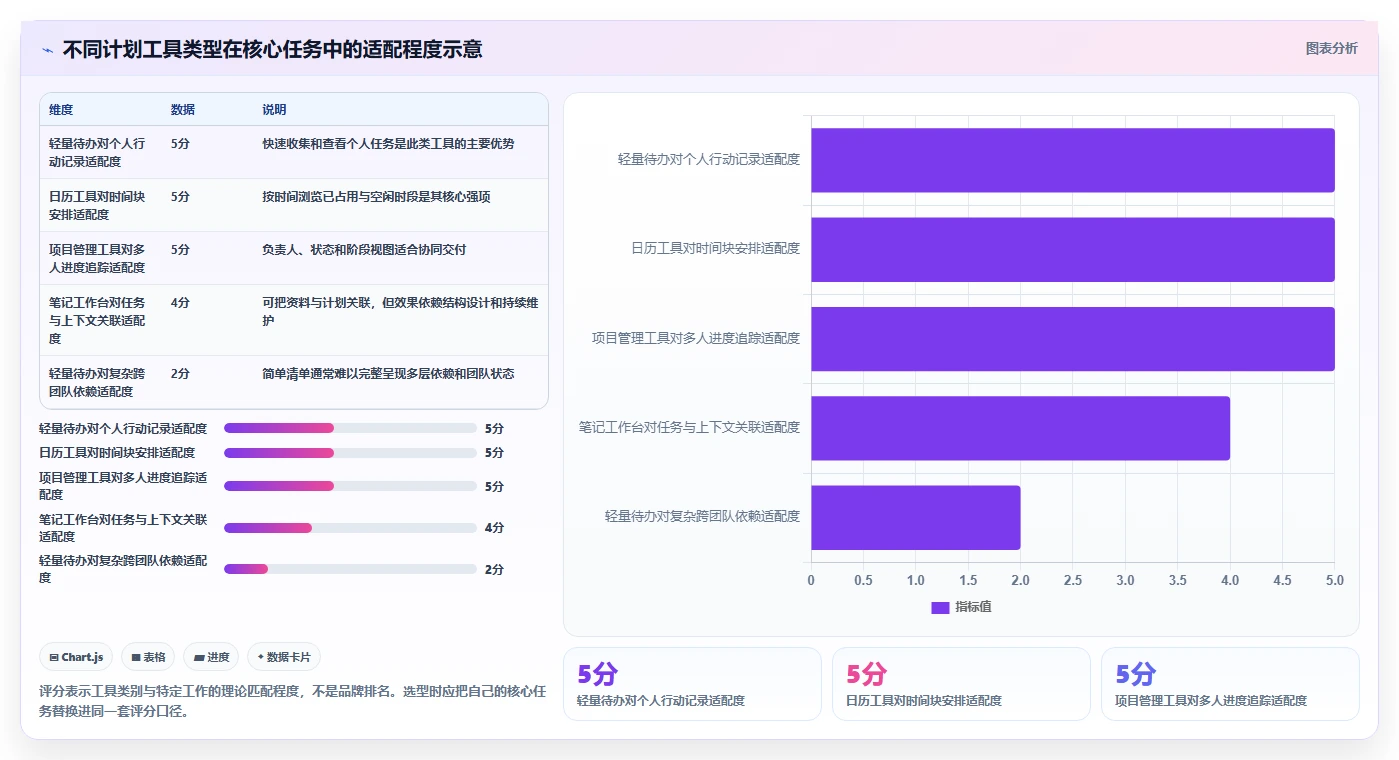Click the 维度 column header
Viewport: 1399px width, 760px height.
coord(61,110)
